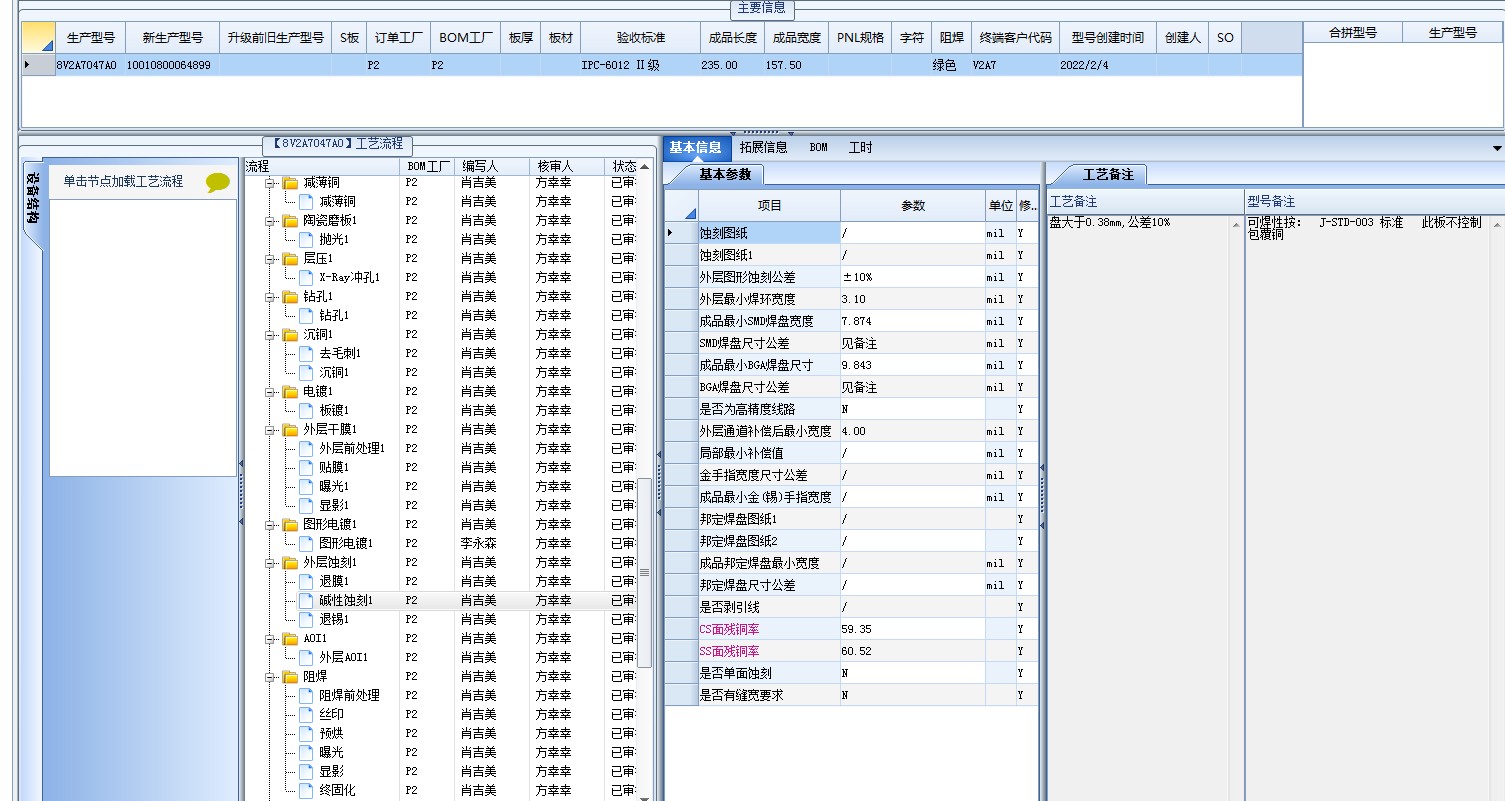Viewport: 1505px width, 801px height.
Task: Select the 基本参数 sub-tab
Action: tap(725, 174)
